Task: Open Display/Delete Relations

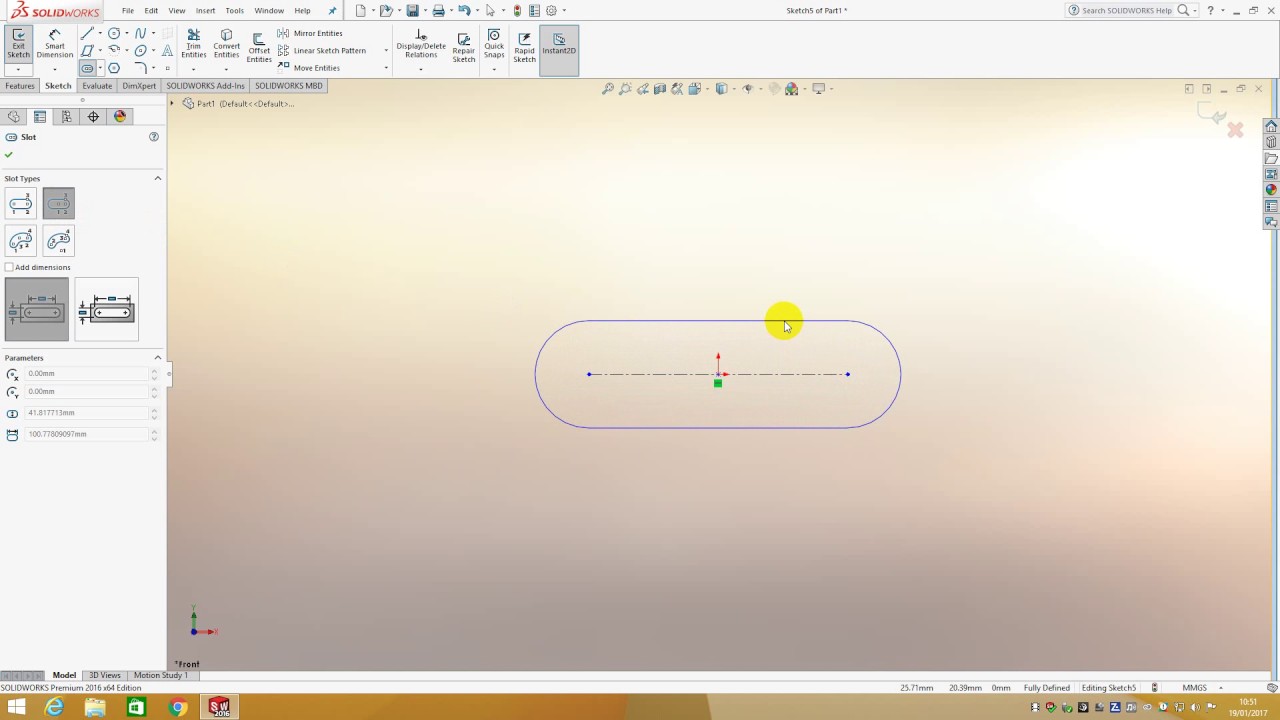Action: 421,44
